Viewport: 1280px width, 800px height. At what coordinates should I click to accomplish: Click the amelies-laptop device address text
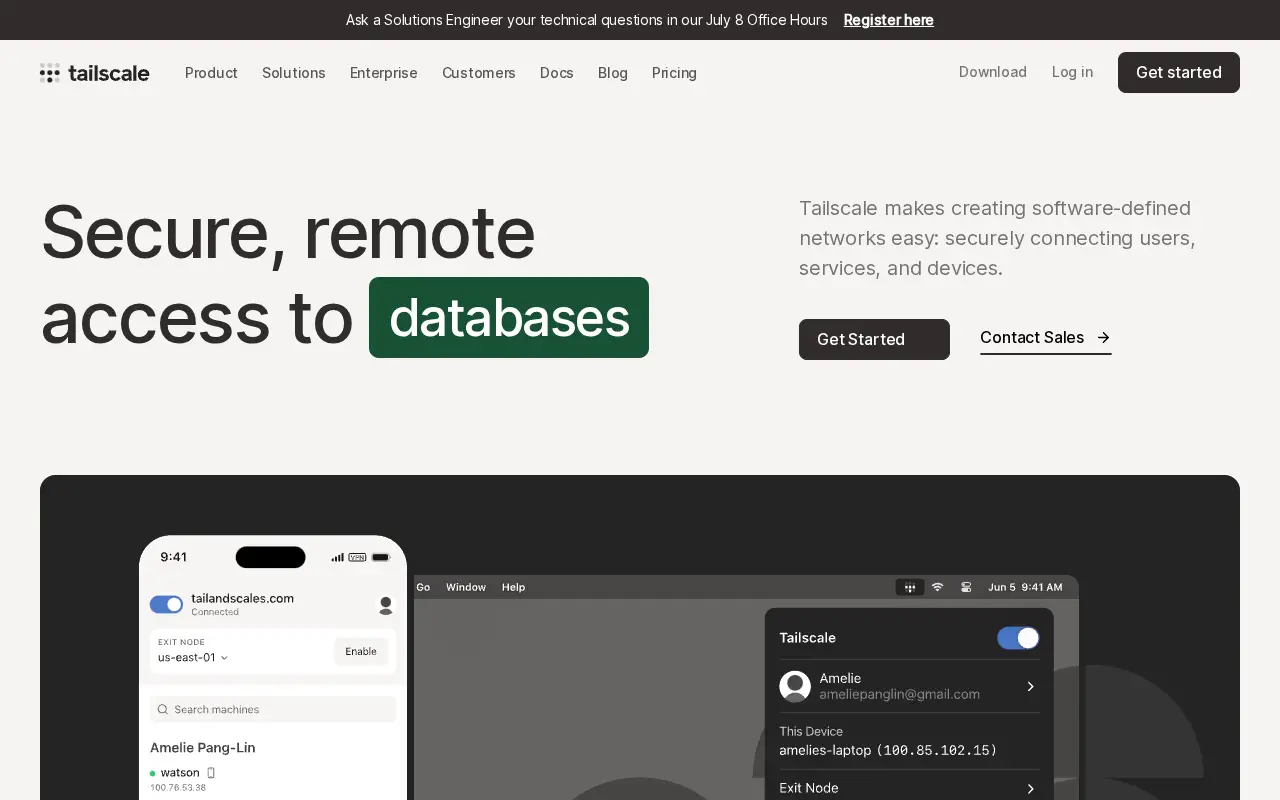click(888, 750)
